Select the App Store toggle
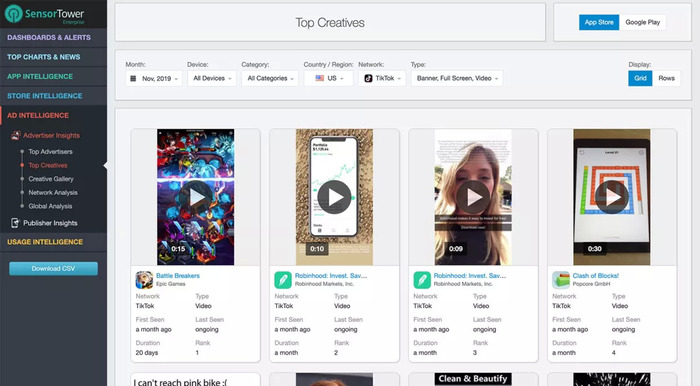This screenshot has width=700, height=386. tap(599, 22)
